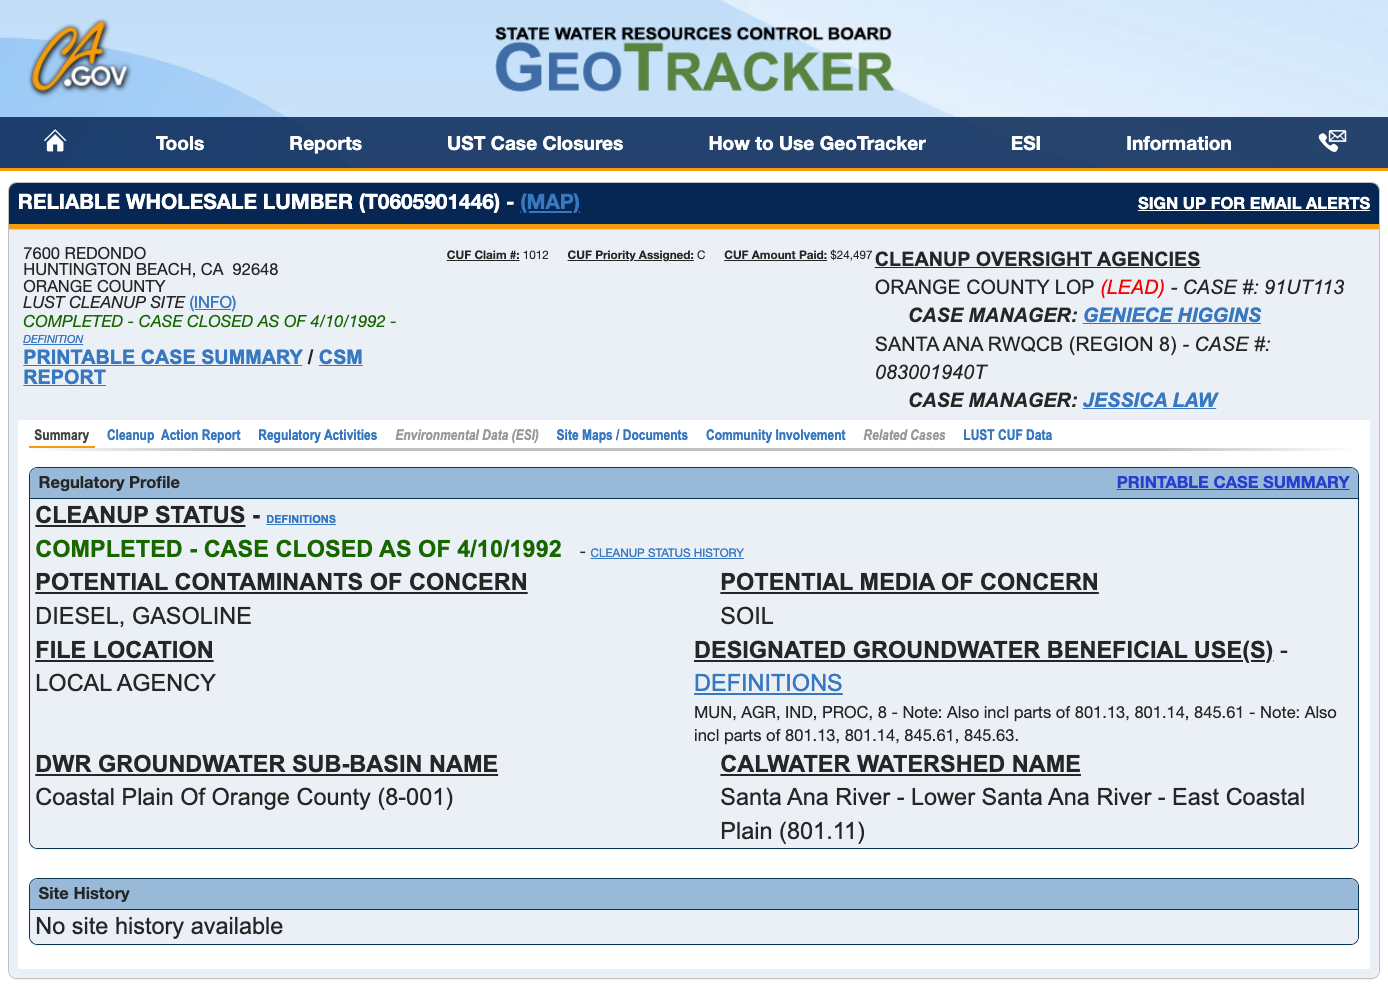This screenshot has width=1388, height=993.
Task: Click case manager GENIECE HIGGINS link
Action: click(1171, 315)
